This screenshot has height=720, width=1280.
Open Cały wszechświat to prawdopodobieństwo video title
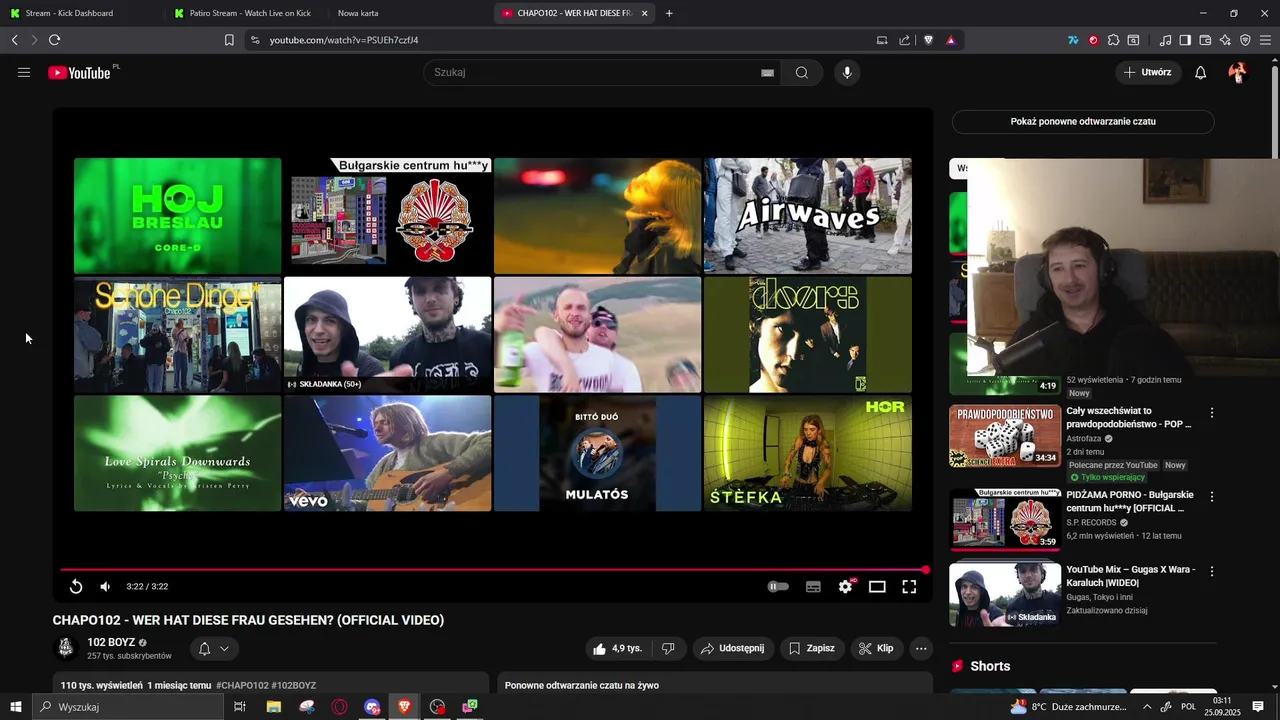click(1129, 417)
